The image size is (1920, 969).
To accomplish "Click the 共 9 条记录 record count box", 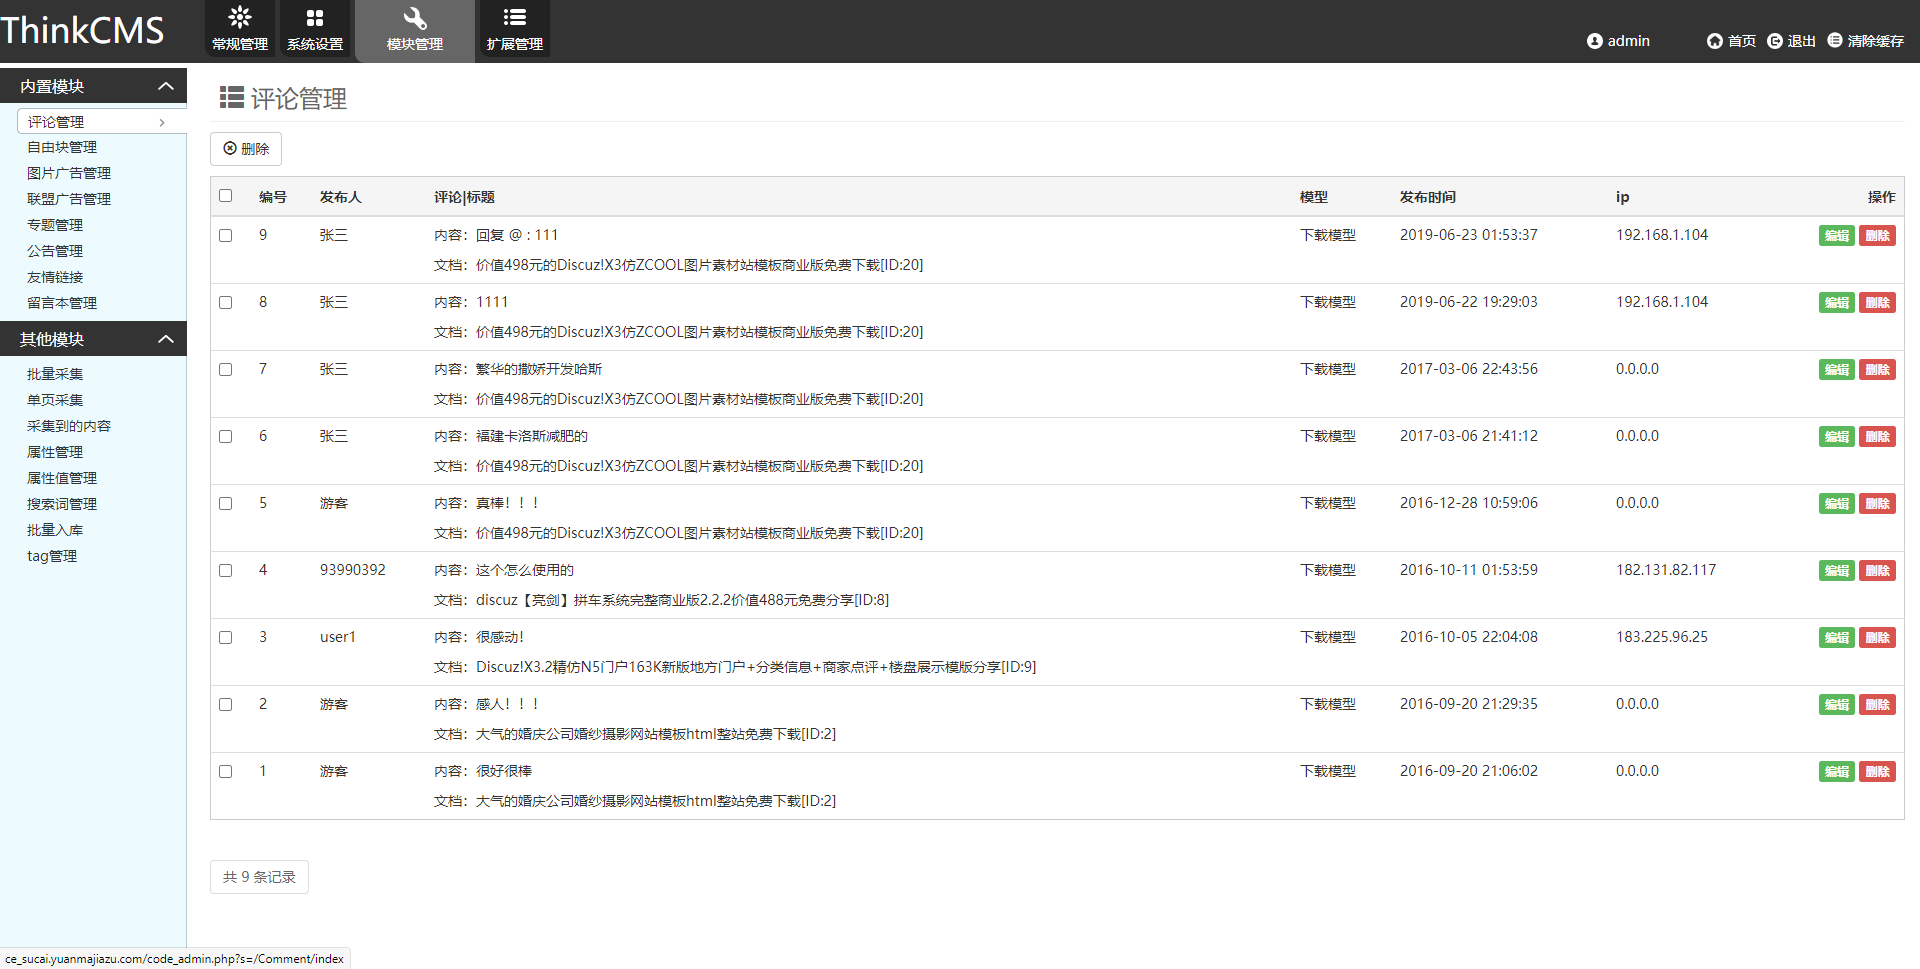I will (x=259, y=877).
